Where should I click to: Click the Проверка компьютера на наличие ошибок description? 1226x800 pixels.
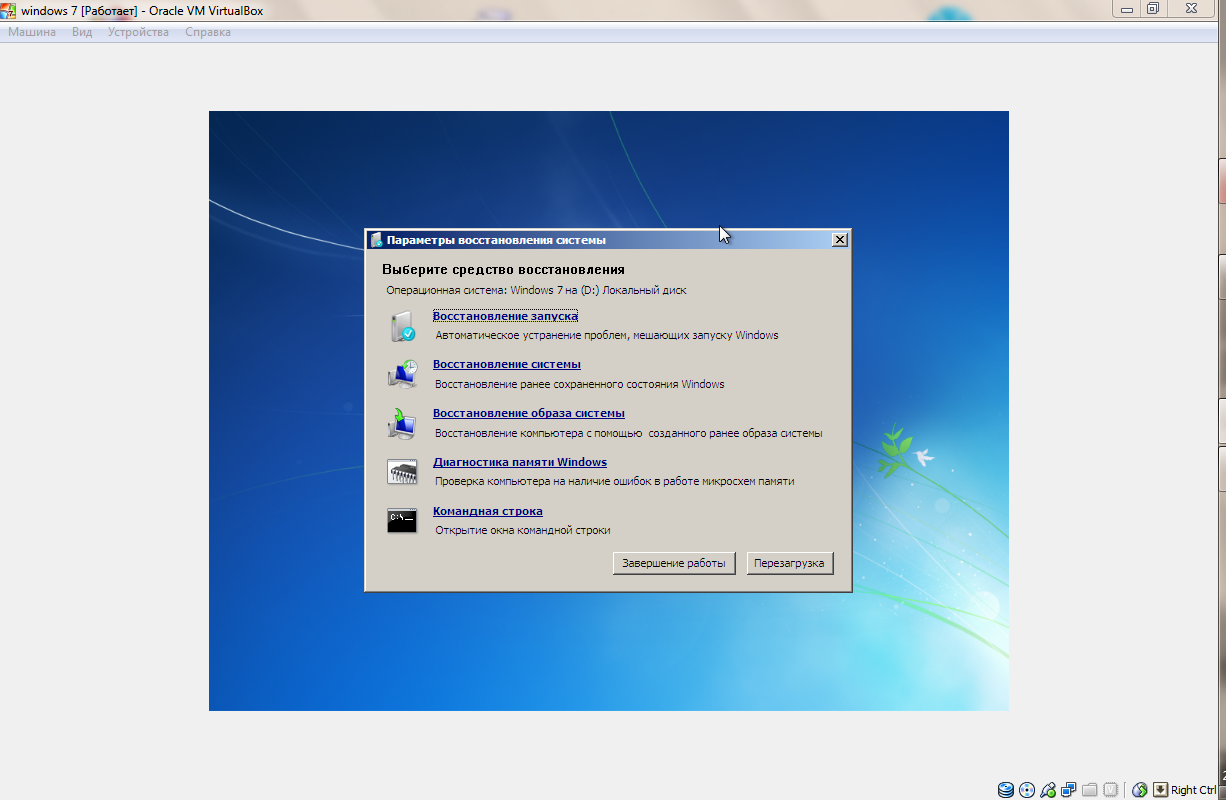click(x=615, y=481)
